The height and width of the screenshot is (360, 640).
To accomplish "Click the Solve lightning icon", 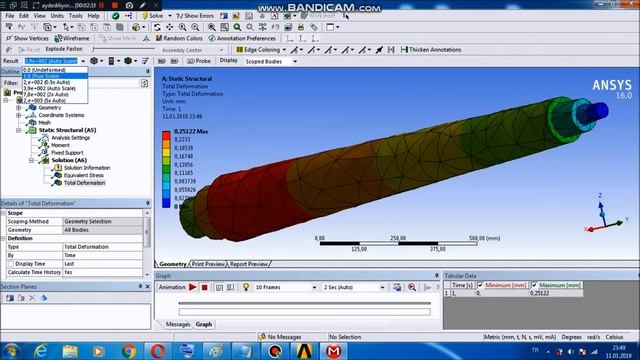I will [x=145, y=16].
